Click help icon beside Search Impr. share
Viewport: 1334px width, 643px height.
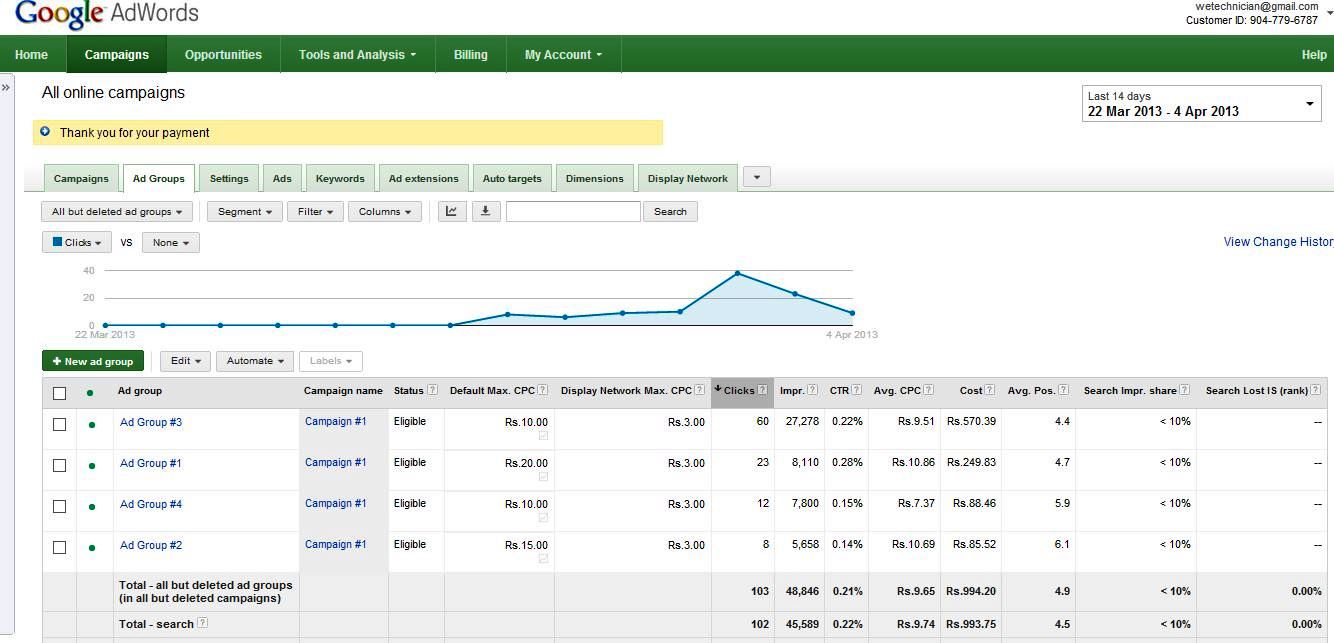[1185, 390]
